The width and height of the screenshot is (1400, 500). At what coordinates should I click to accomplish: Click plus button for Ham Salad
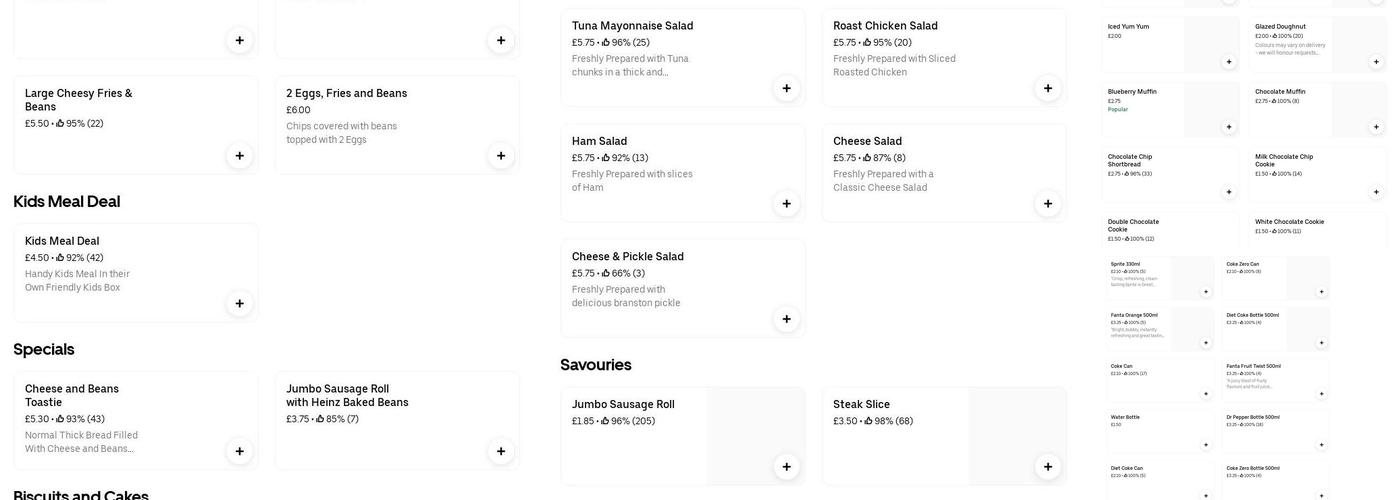coord(786,204)
